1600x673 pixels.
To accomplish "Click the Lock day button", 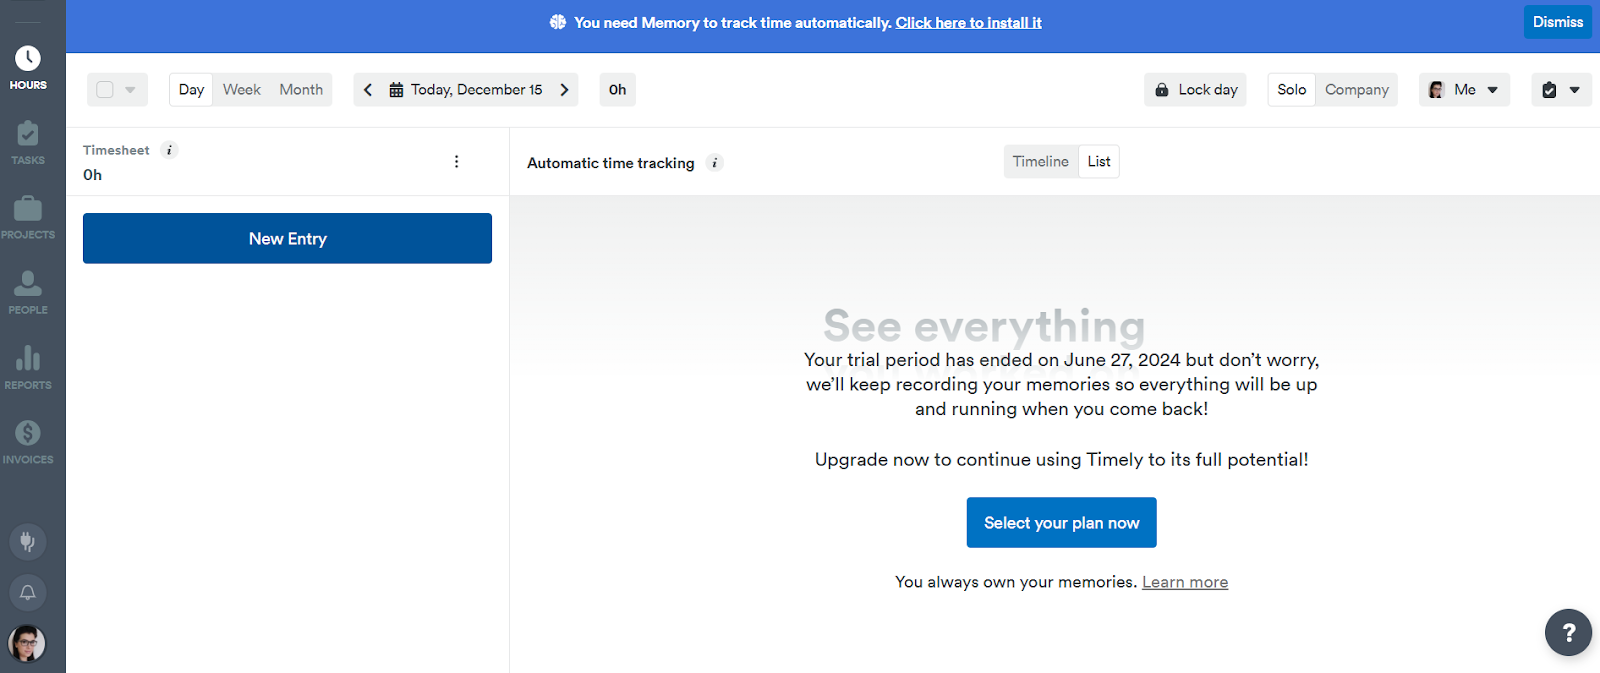I will point(1196,90).
